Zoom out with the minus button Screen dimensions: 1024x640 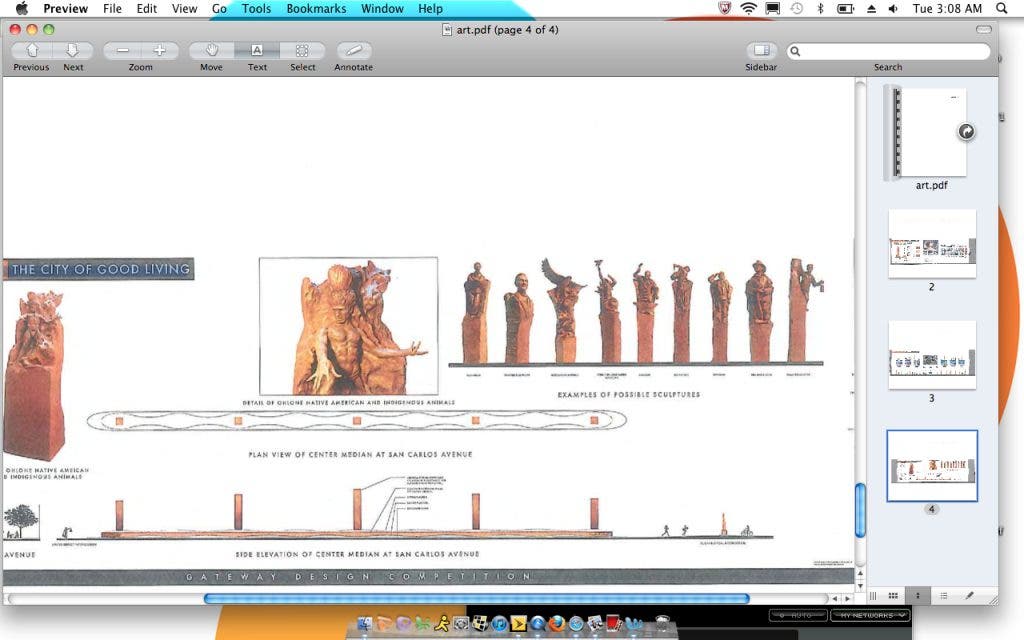122,51
